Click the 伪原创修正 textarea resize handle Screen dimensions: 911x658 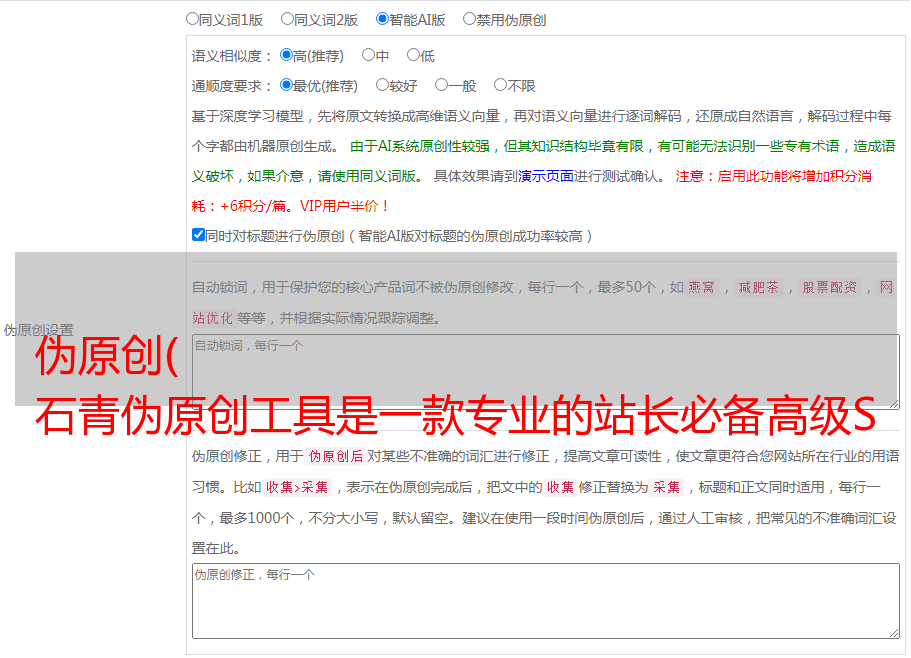tap(894, 633)
